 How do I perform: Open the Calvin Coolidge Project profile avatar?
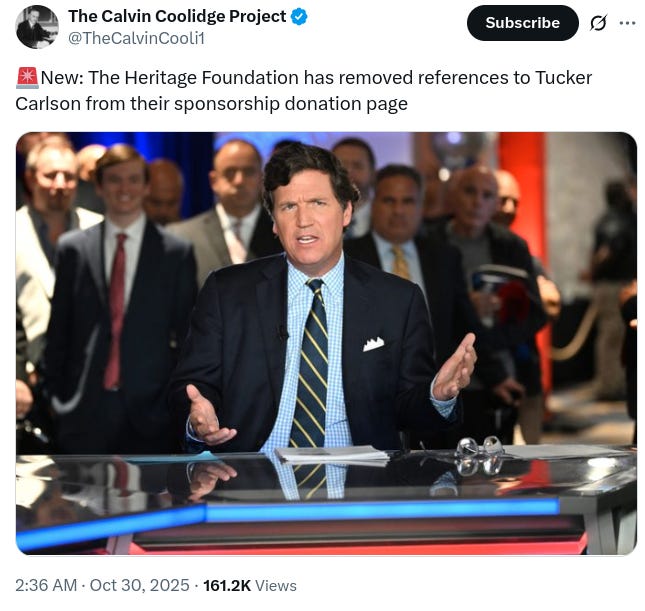coord(37,27)
